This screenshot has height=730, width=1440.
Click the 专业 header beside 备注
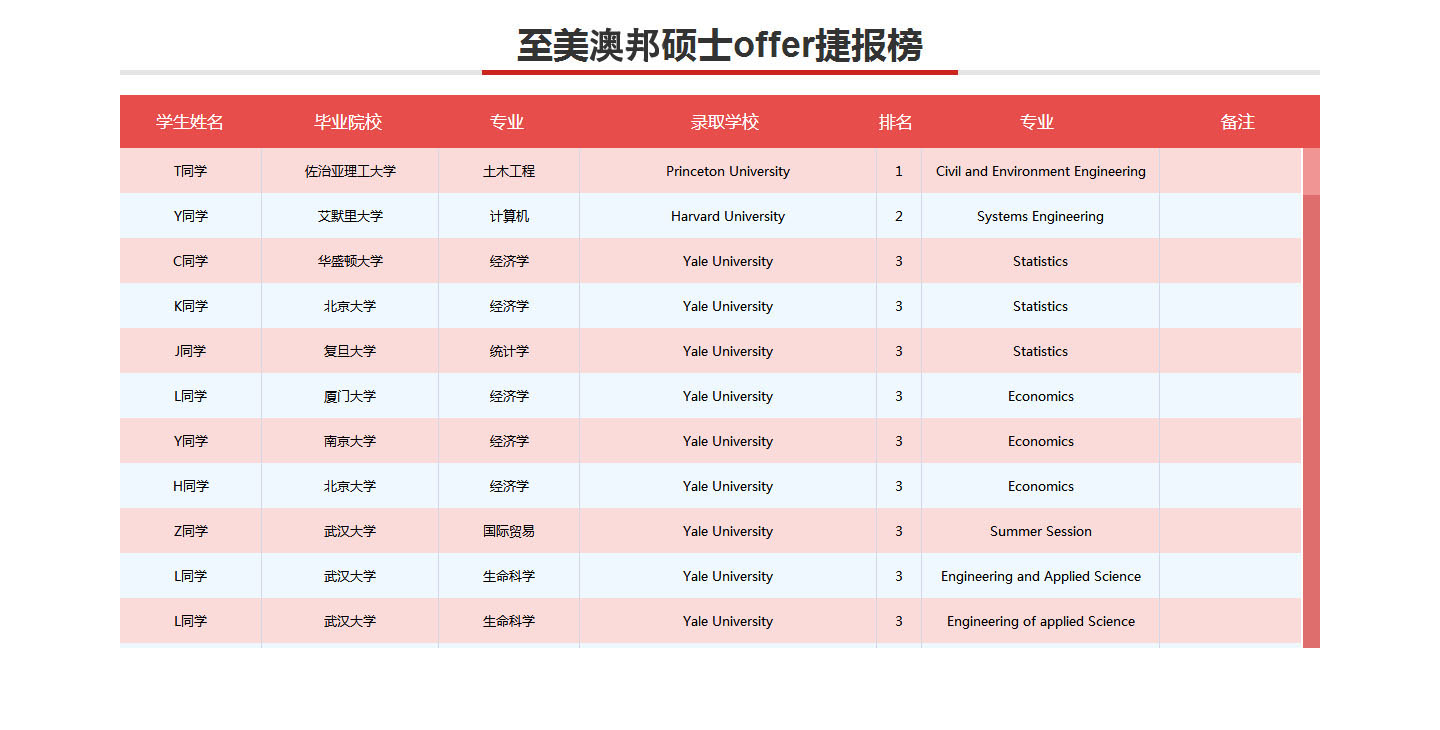[1037, 122]
